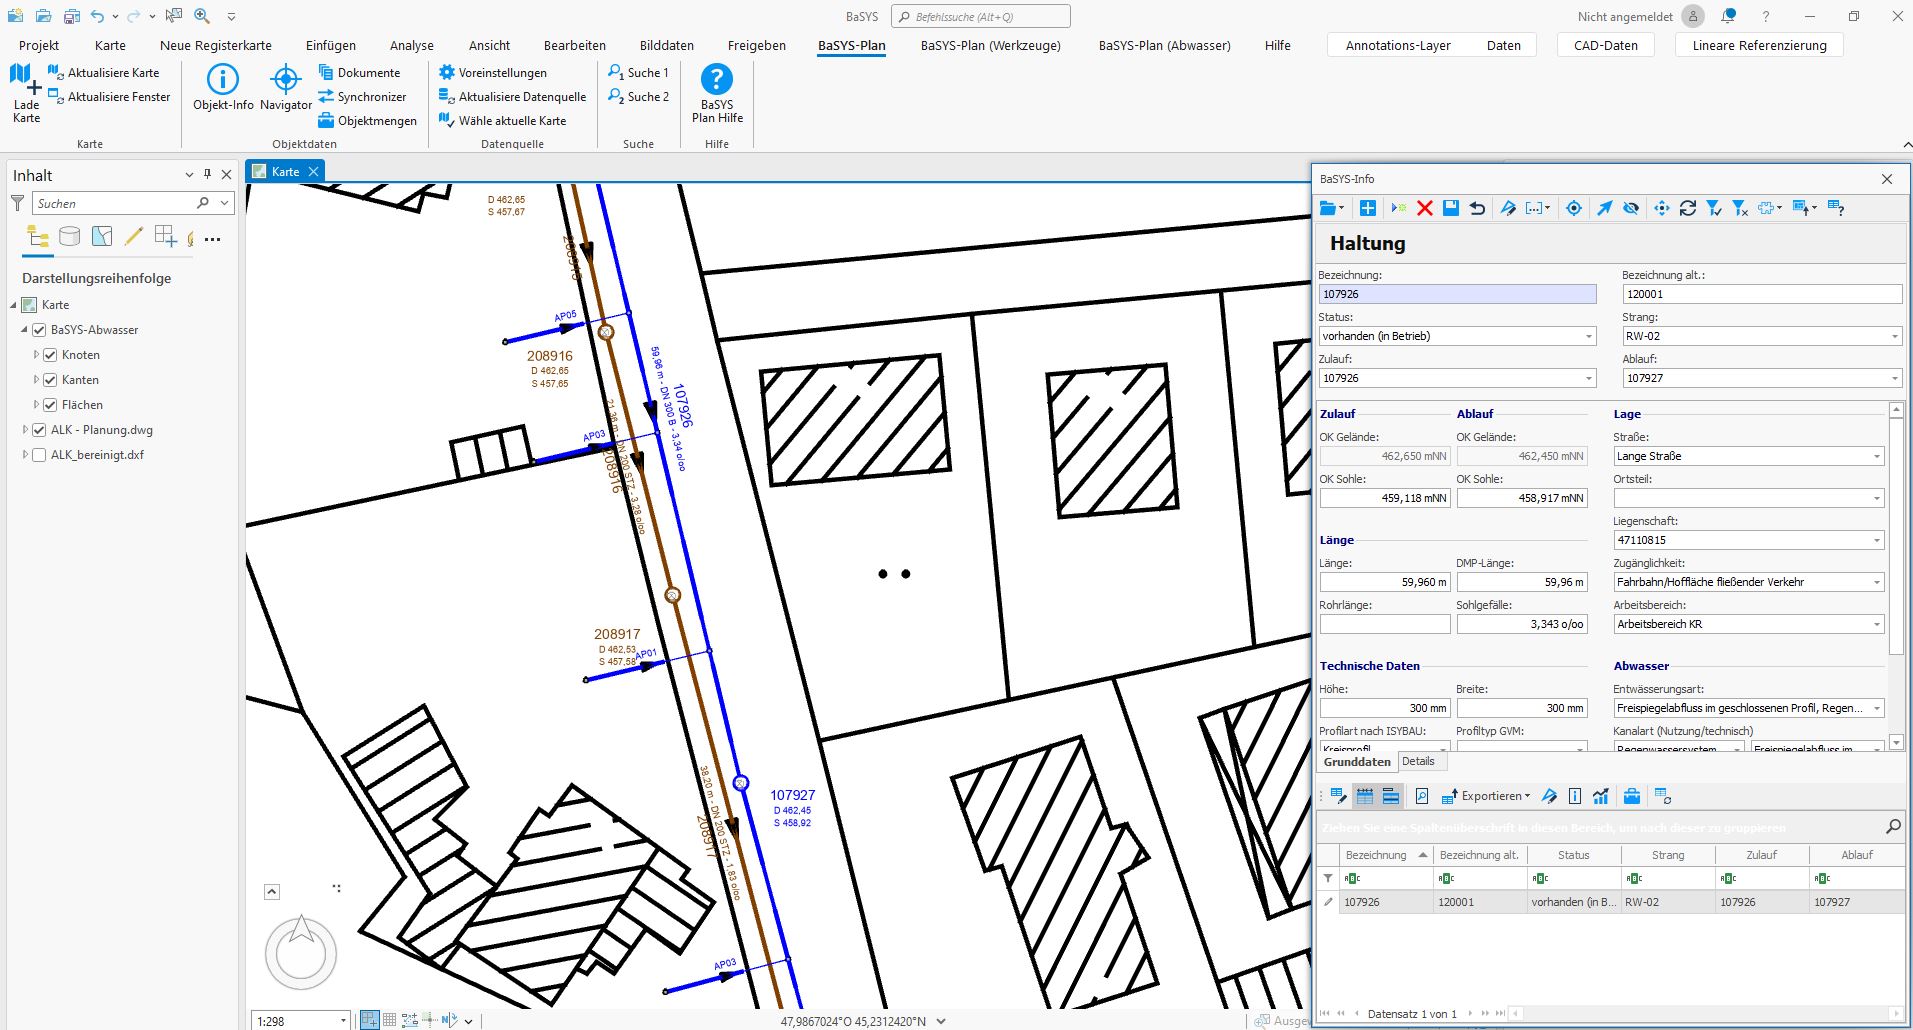Open the Analyse ribbon tab
This screenshot has height=1030, width=1913.
point(412,45)
